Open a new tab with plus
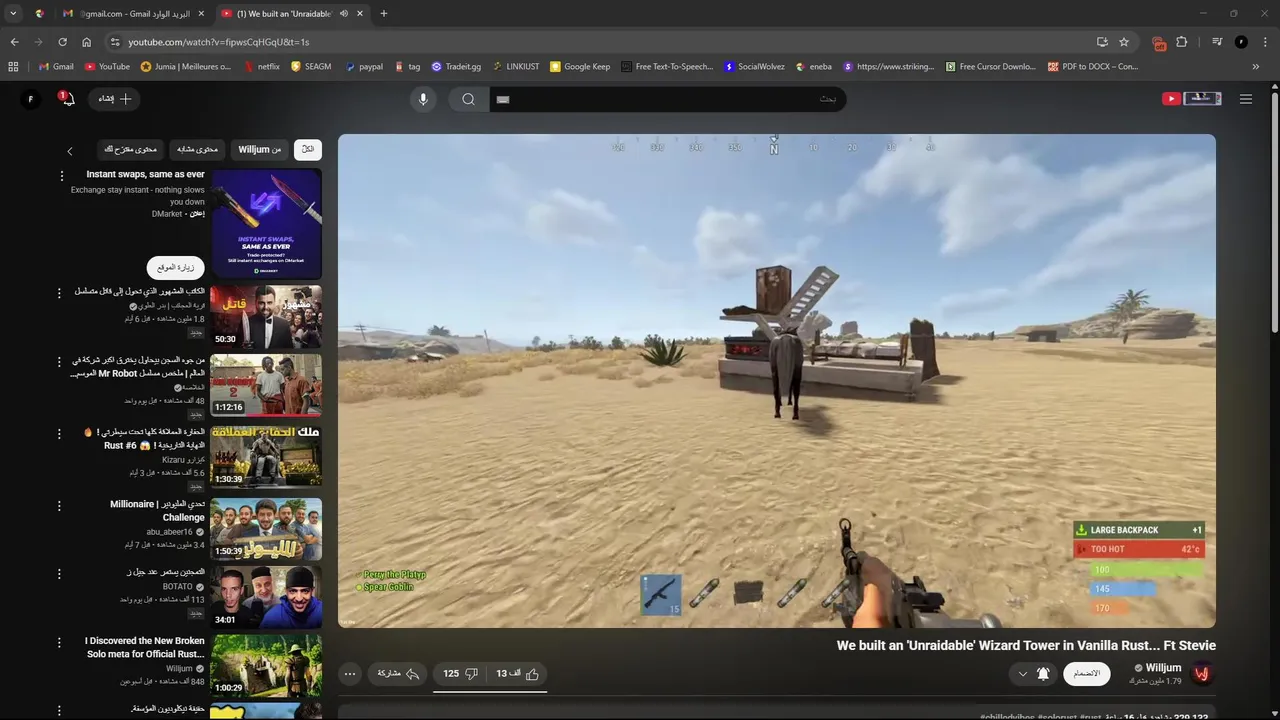 384,13
